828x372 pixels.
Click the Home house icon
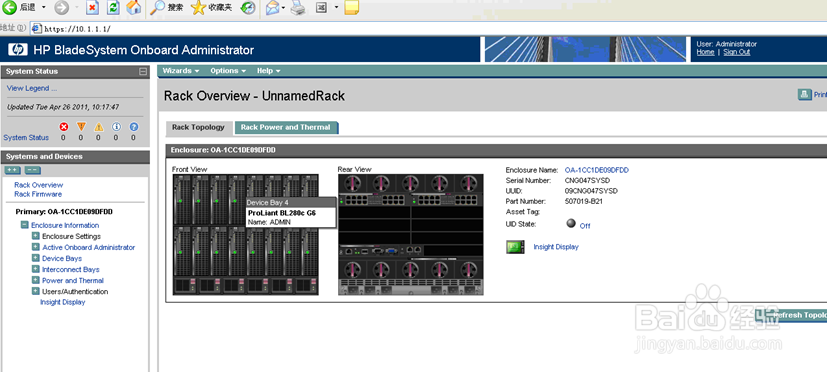pyautogui.click(x=134, y=7)
